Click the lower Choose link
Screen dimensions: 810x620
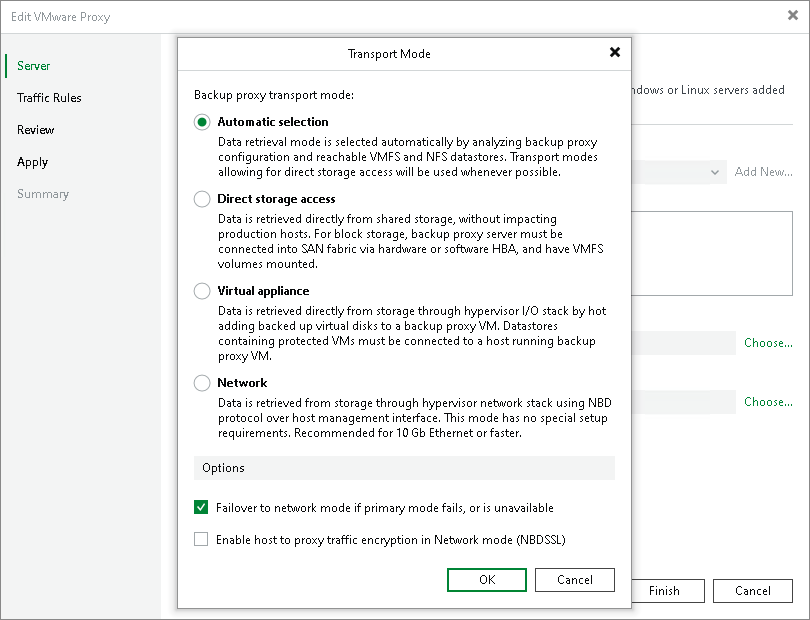point(768,402)
